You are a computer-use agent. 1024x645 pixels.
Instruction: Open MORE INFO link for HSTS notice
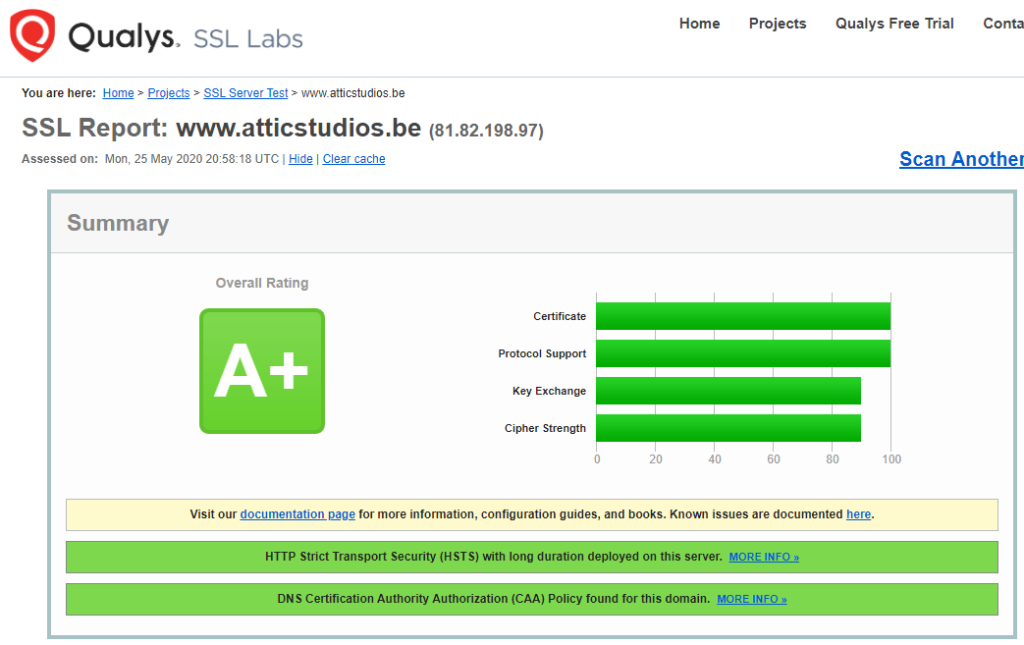pyautogui.click(x=764, y=557)
